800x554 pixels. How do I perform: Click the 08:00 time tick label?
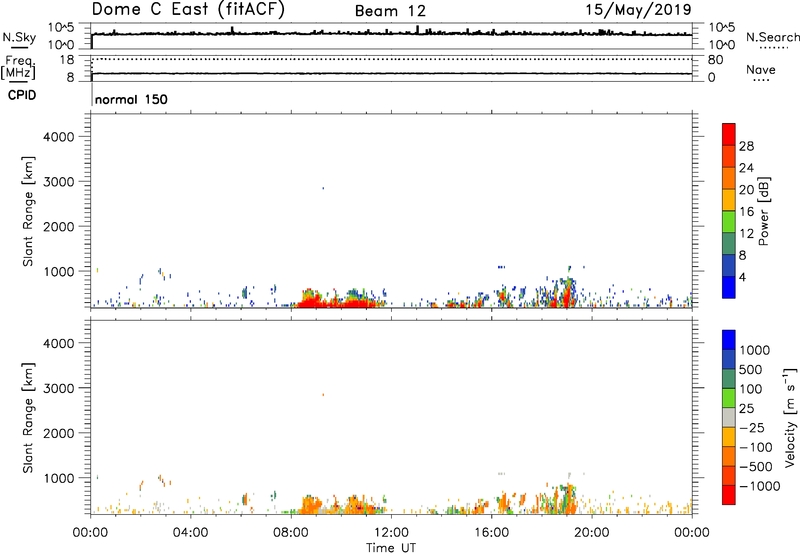pyautogui.click(x=291, y=533)
